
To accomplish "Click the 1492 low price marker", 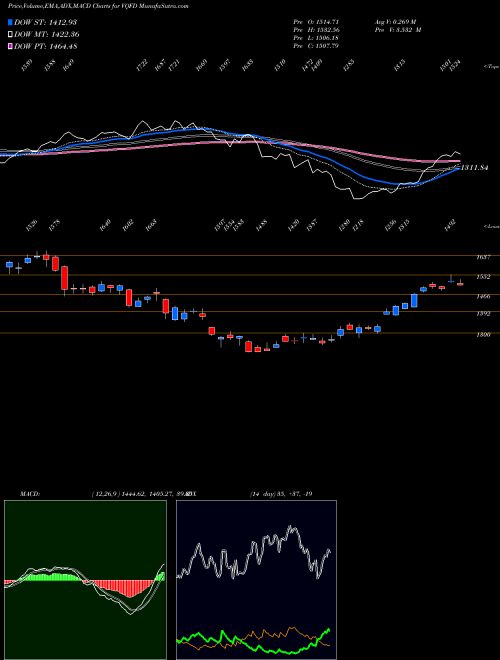I will 452,224.
